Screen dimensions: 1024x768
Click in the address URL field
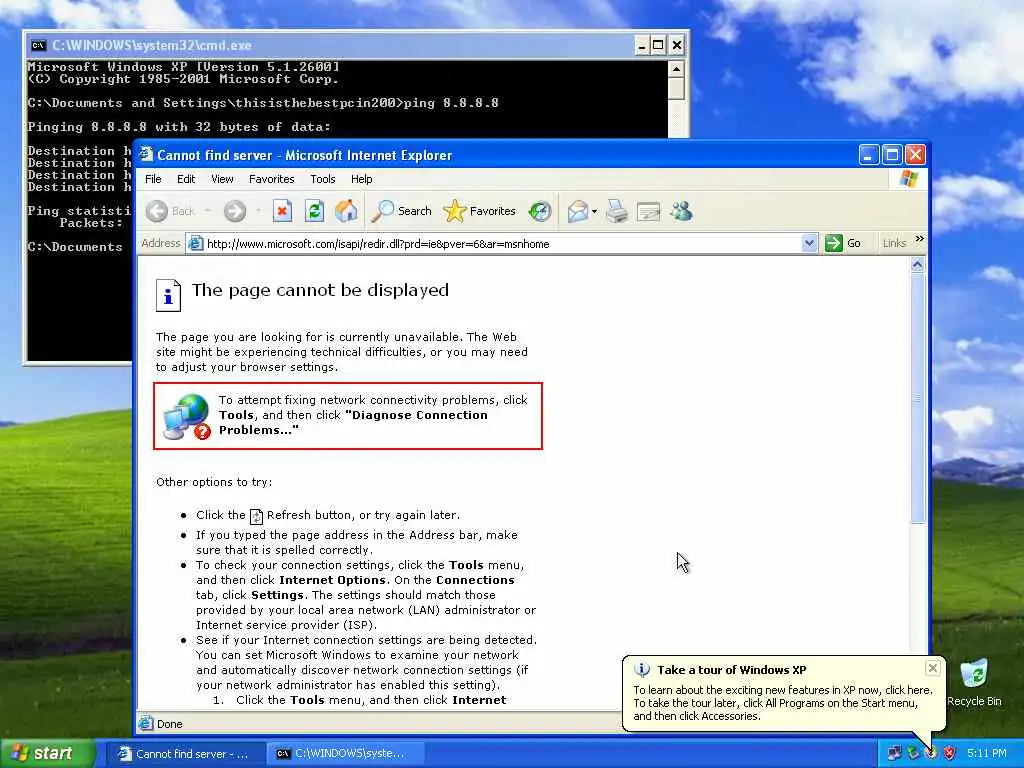(503, 244)
